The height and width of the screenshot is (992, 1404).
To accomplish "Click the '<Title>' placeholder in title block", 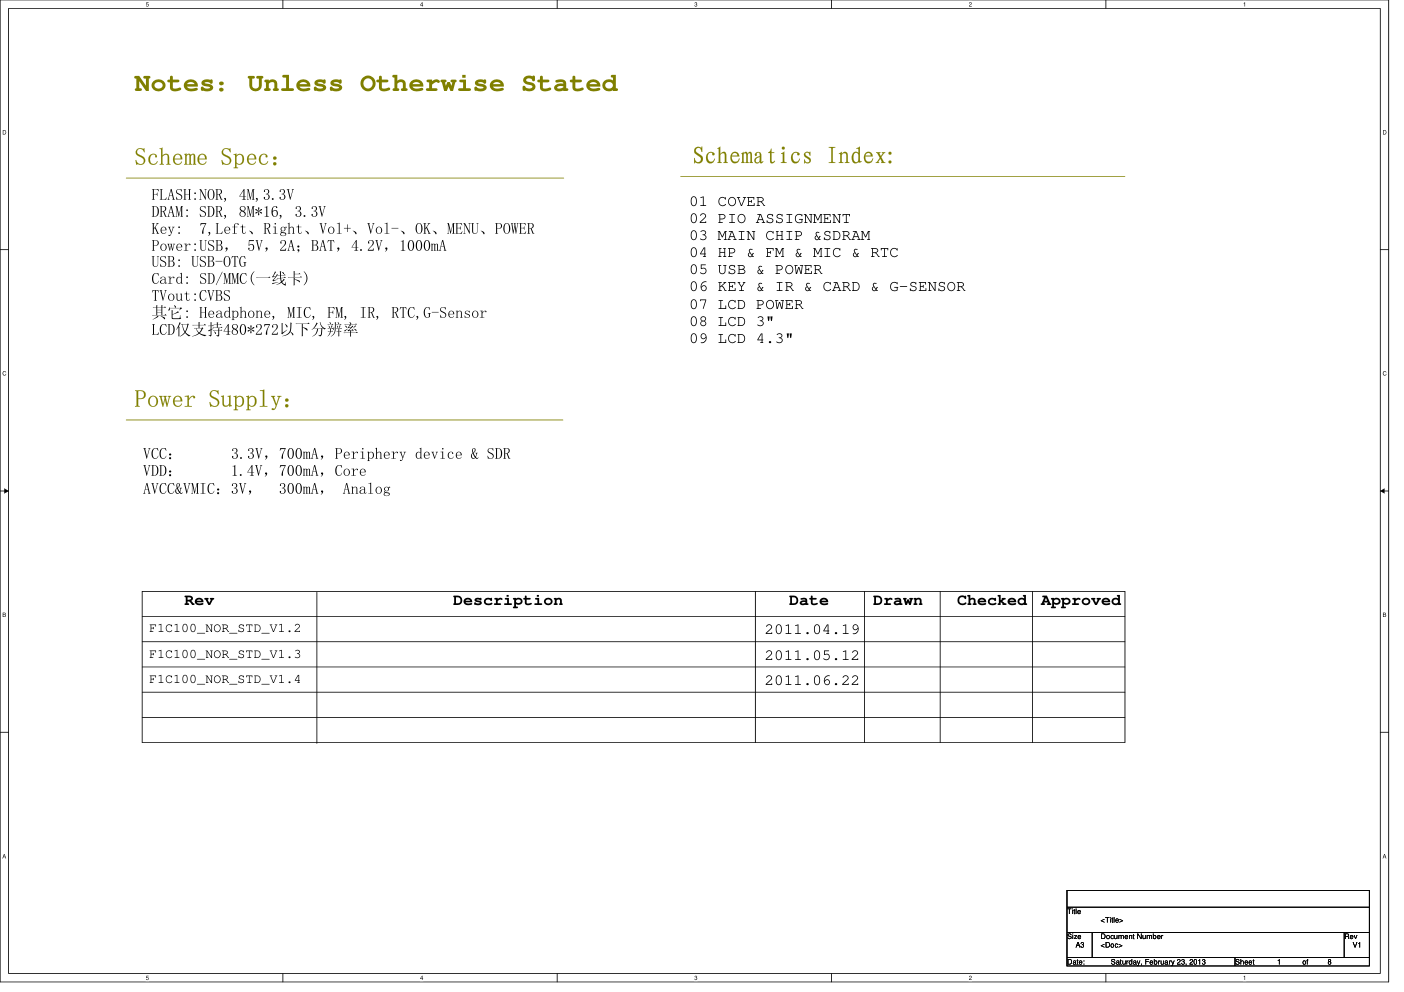I will pyautogui.click(x=1111, y=920).
